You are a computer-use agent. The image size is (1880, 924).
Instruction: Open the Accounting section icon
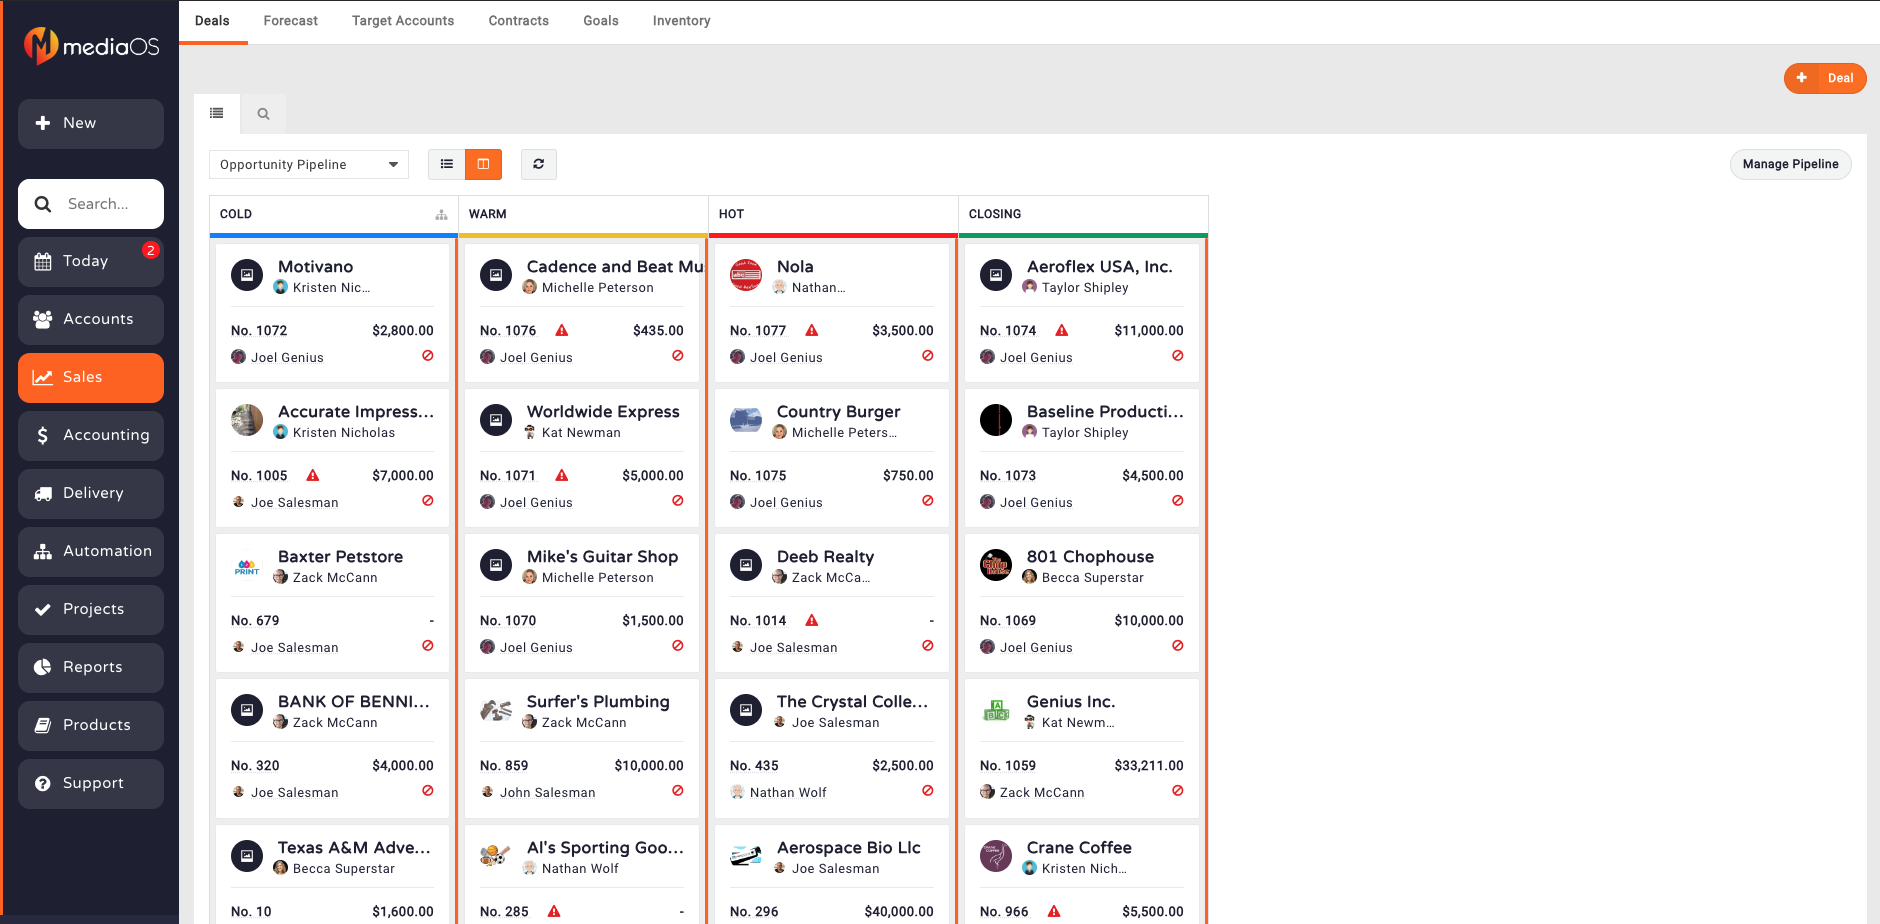(42, 435)
